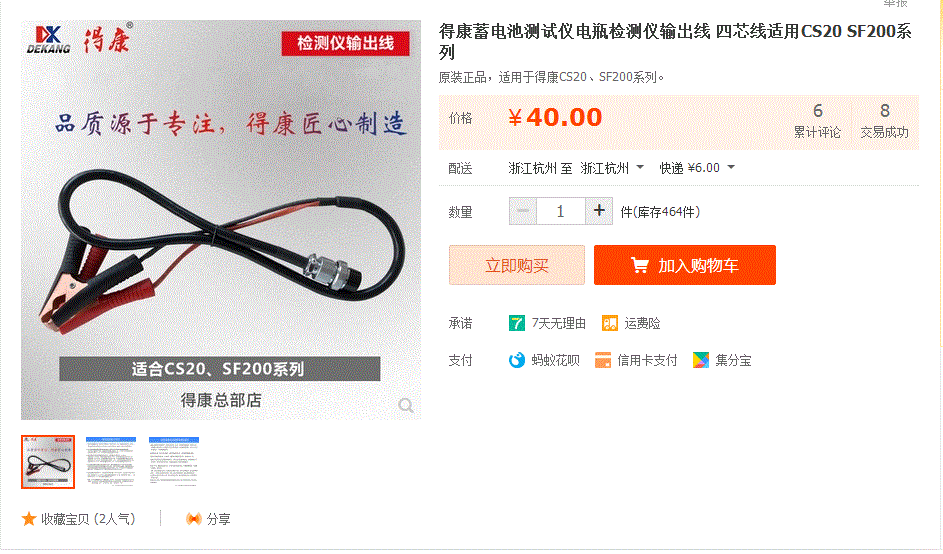Select the first cable photo thumbnail
Viewport: 943px width, 554px height.
point(48,462)
